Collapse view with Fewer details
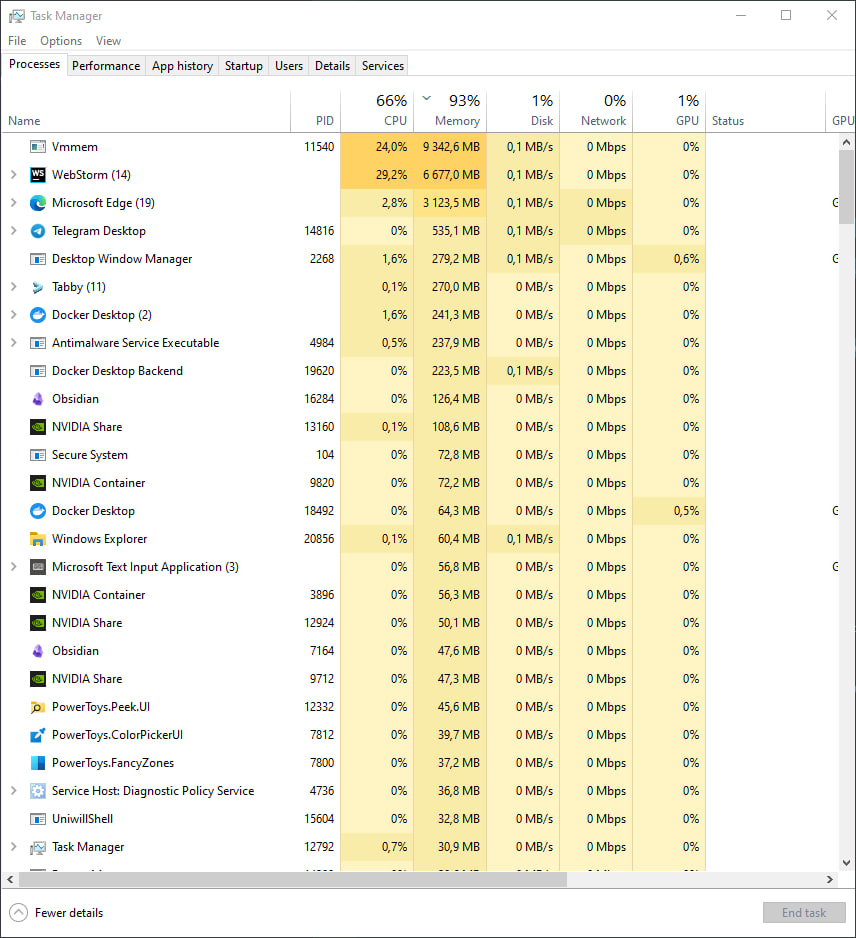This screenshot has width=856, height=938. coord(57,913)
